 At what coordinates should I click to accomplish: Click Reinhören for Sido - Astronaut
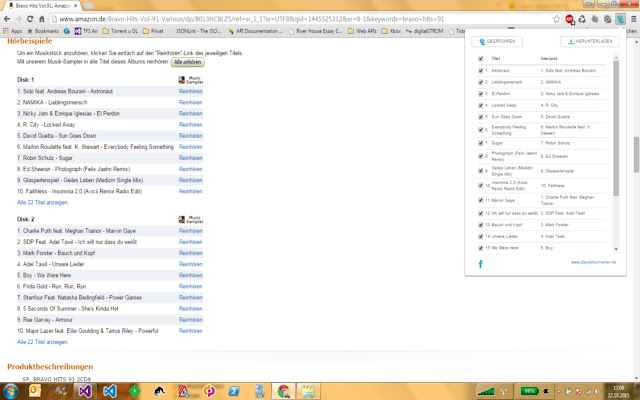tap(191, 91)
